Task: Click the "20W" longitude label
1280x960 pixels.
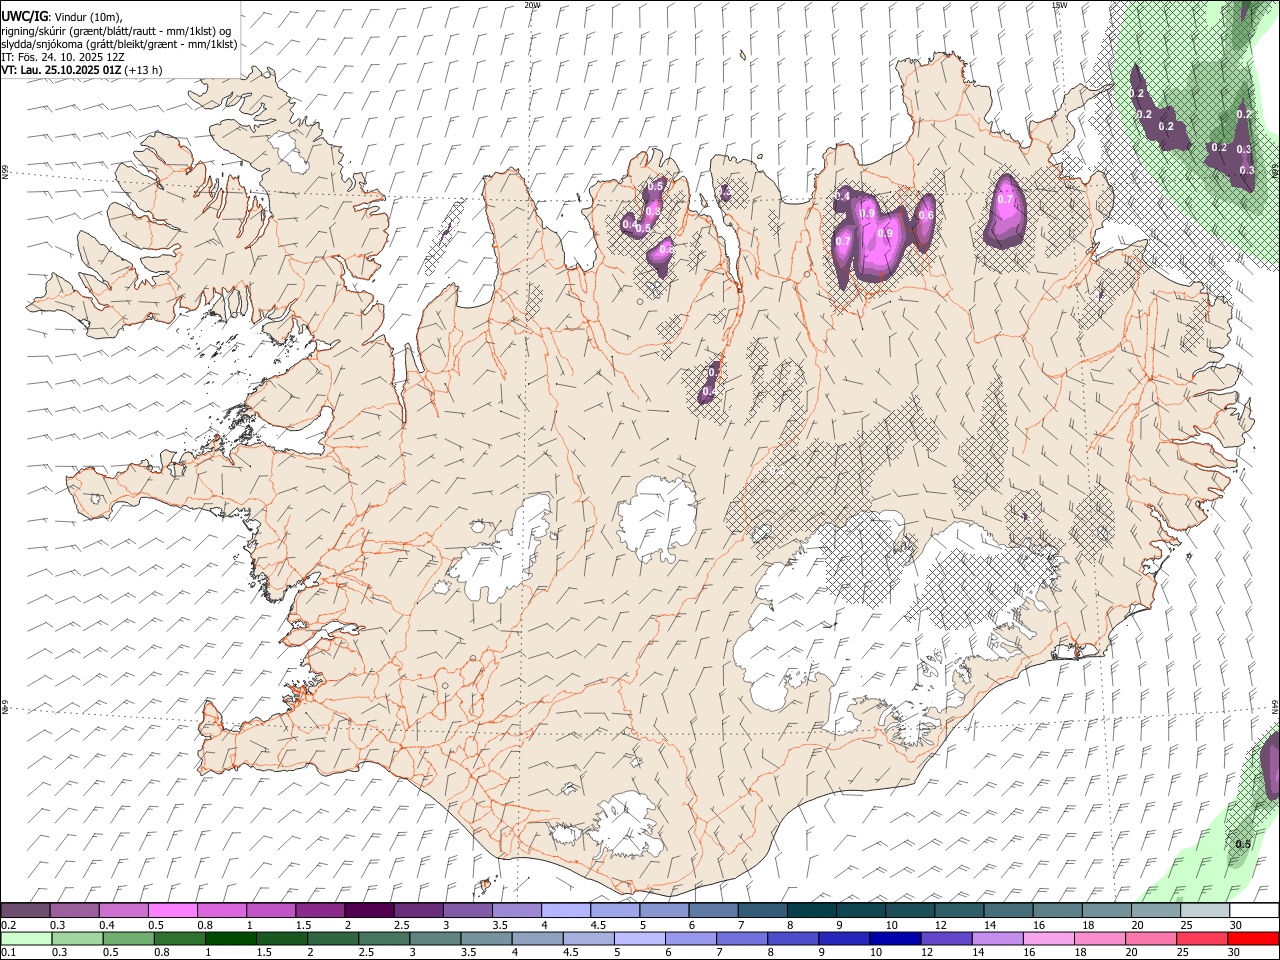Action: [x=532, y=5]
